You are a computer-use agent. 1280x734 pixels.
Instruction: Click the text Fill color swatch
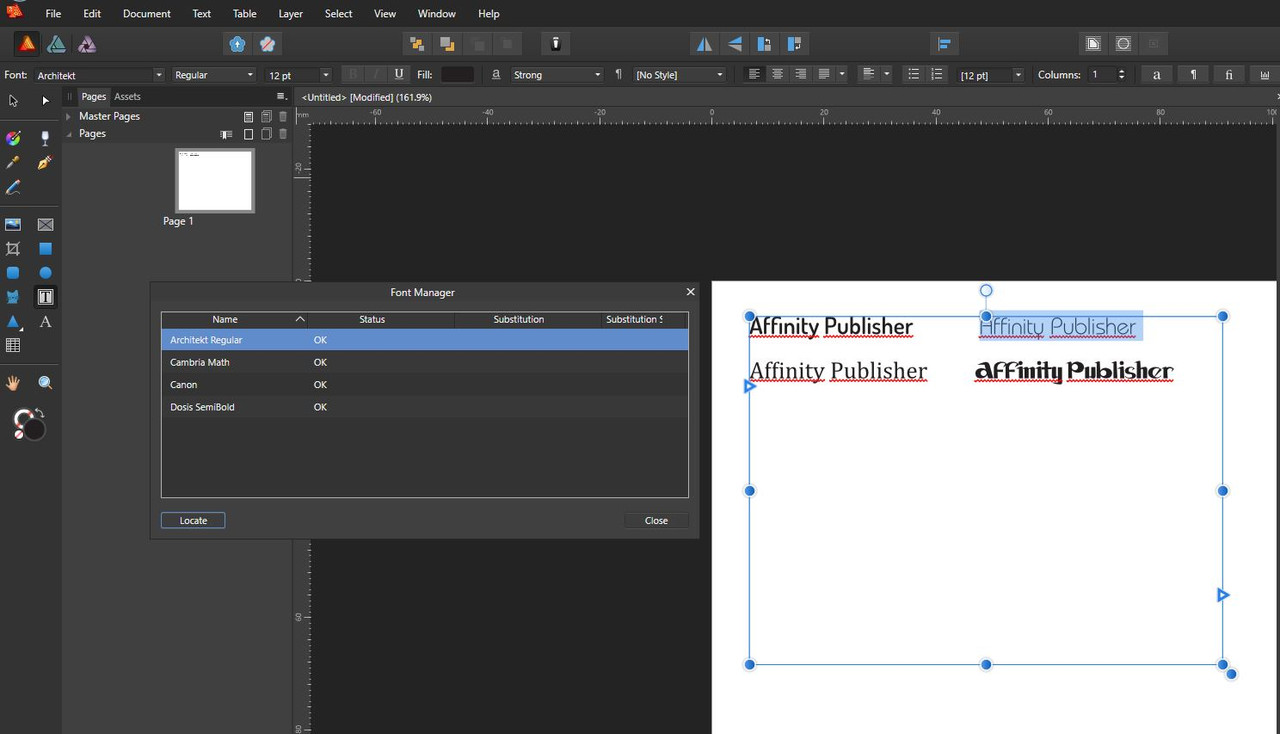tap(458, 74)
